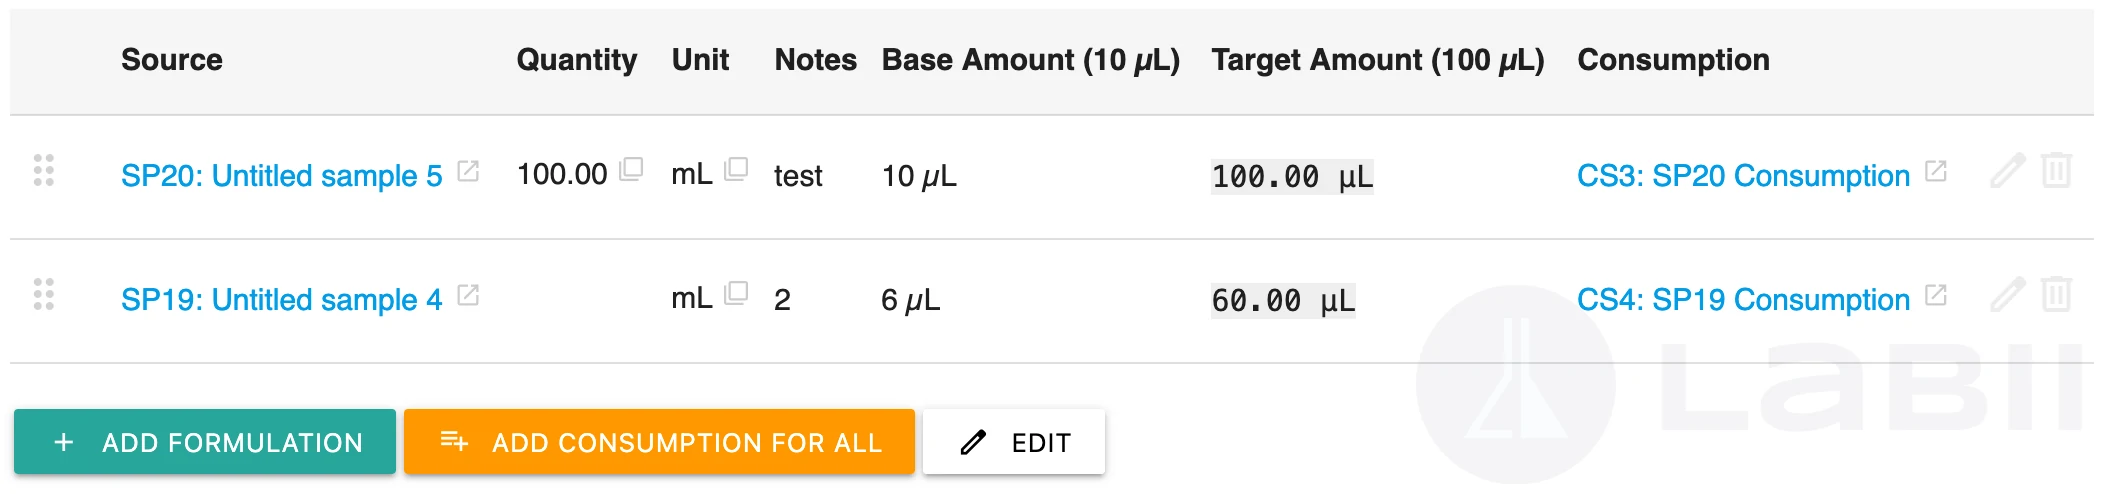Click Add Consumption For All button

point(659,442)
